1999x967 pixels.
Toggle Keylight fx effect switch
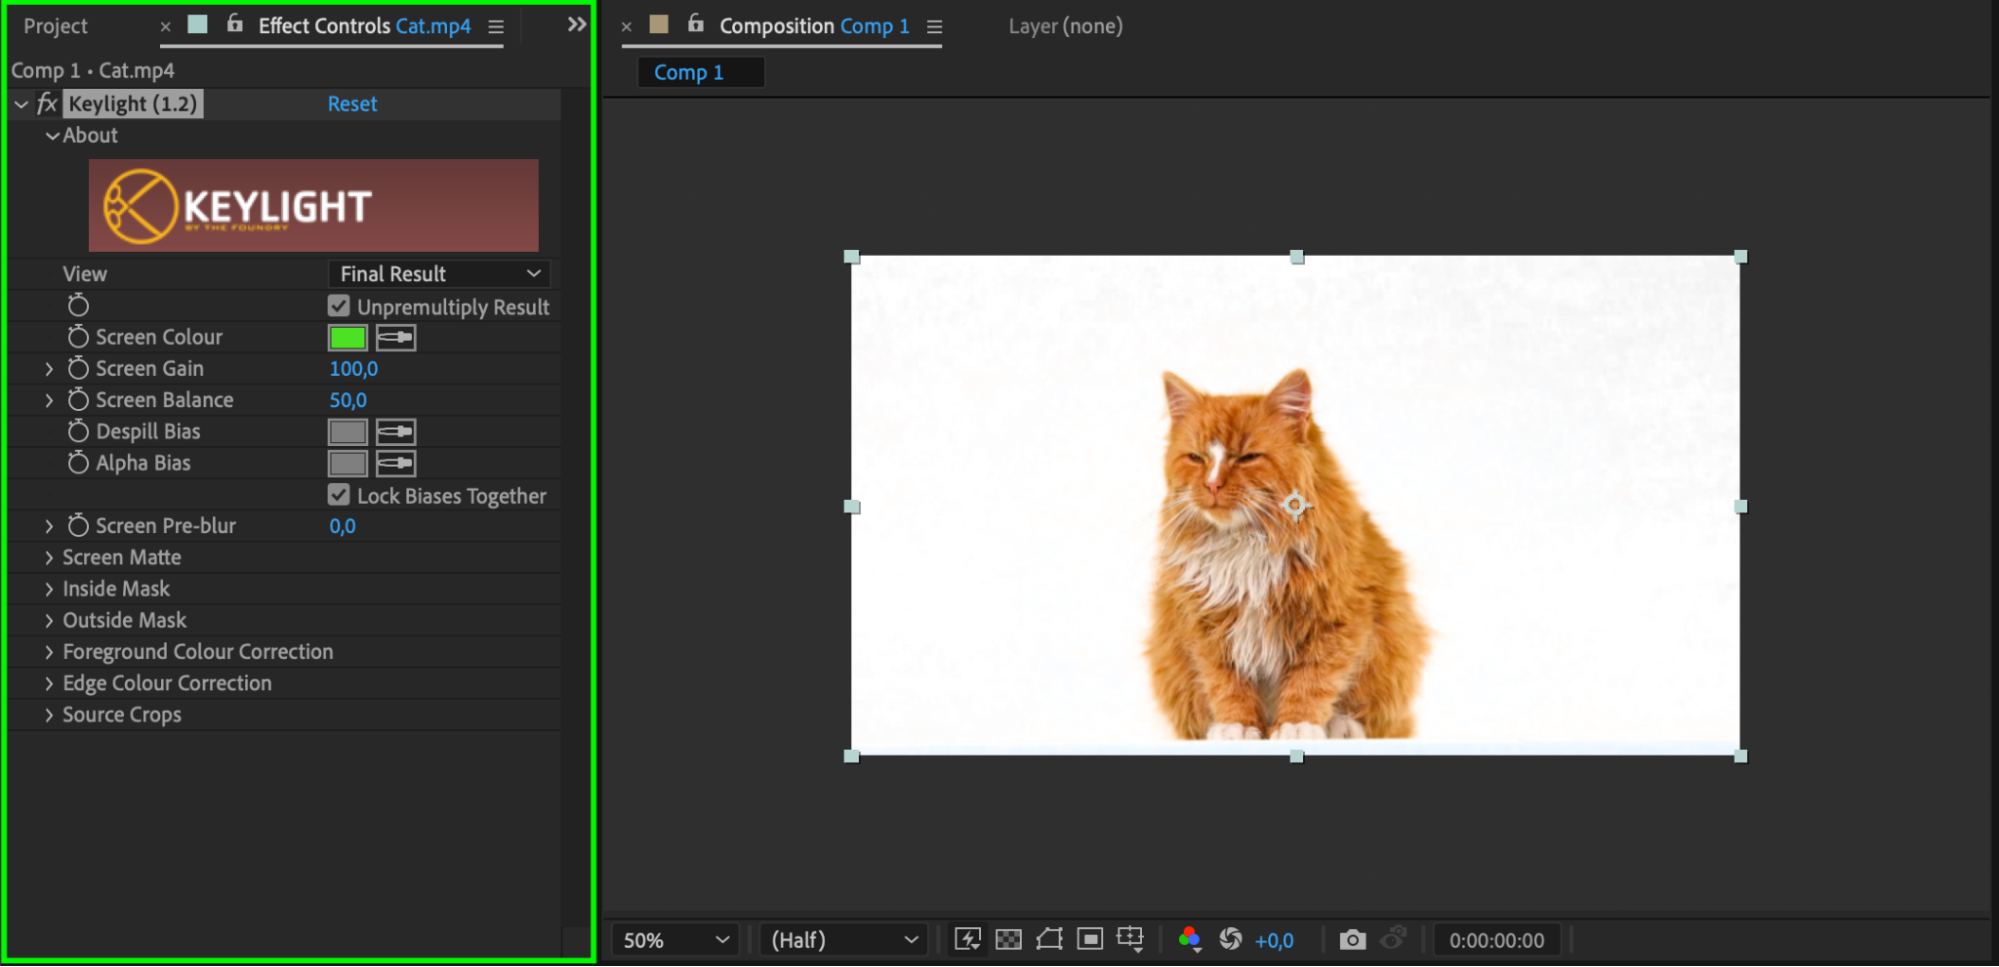[x=47, y=104]
